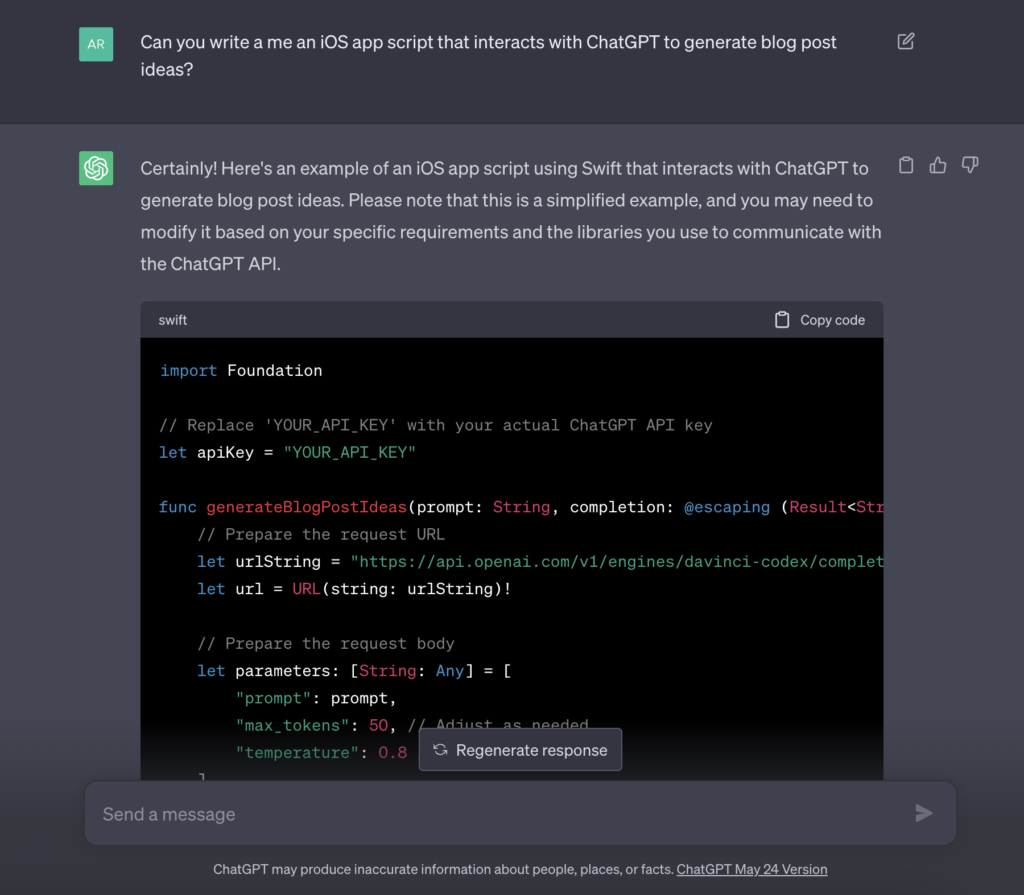Viewport: 1024px width, 895px height.
Task: Click the ChatGPT logo avatar
Action: pyautogui.click(x=96, y=169)
